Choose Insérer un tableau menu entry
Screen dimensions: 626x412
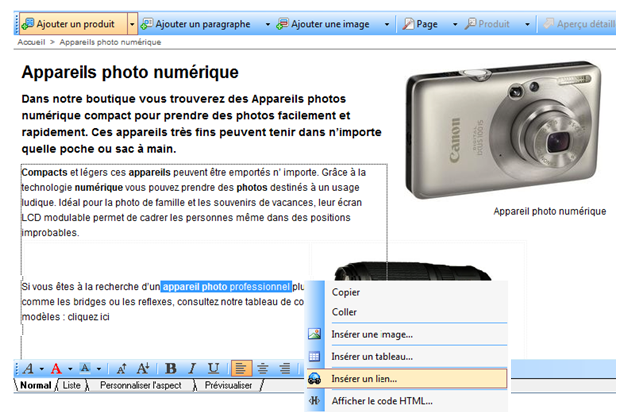371,356
